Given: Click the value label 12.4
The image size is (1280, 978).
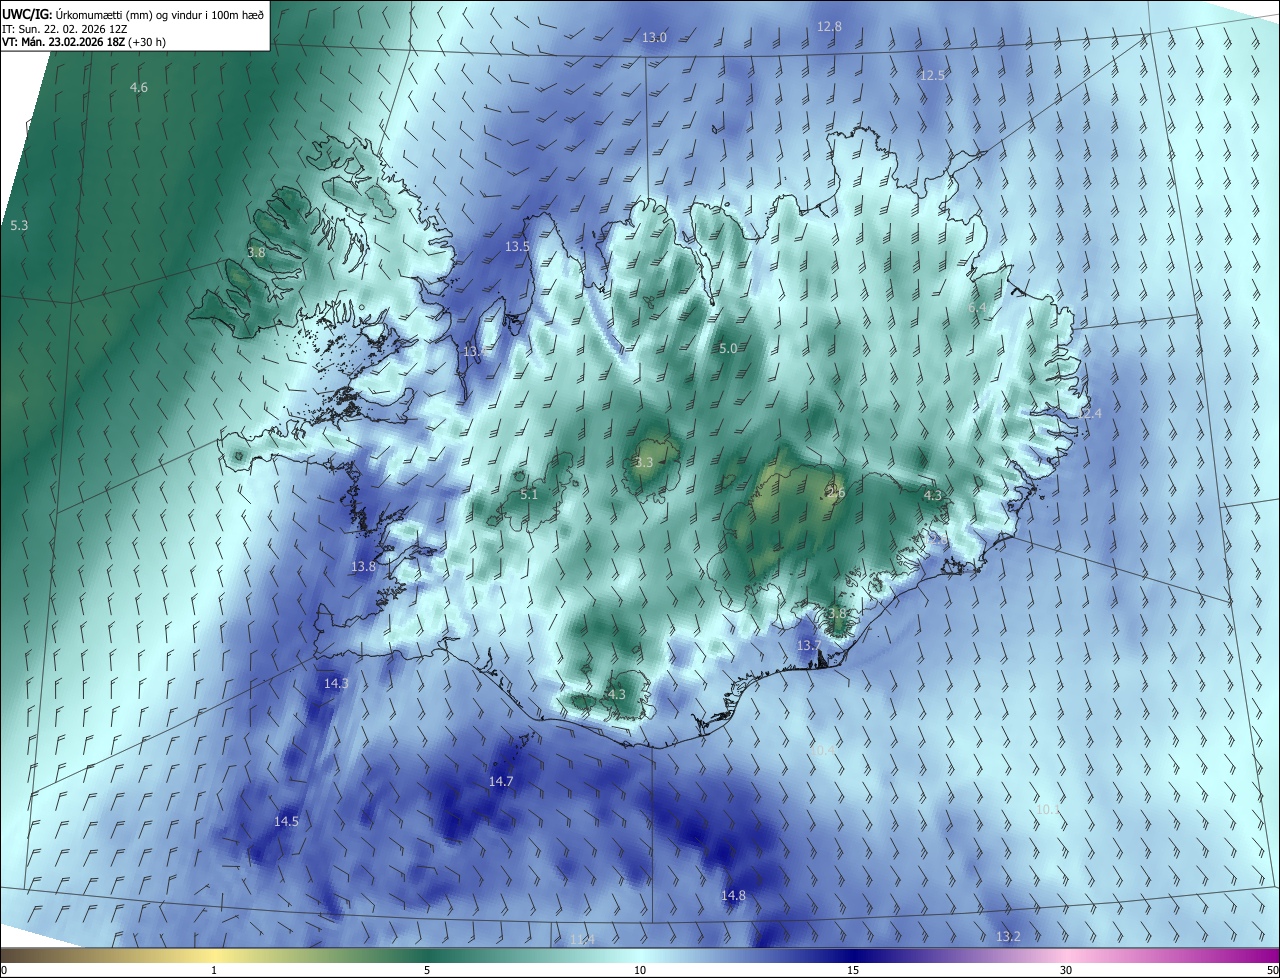Looking at the screenshot, I should tap(1088, 413).
